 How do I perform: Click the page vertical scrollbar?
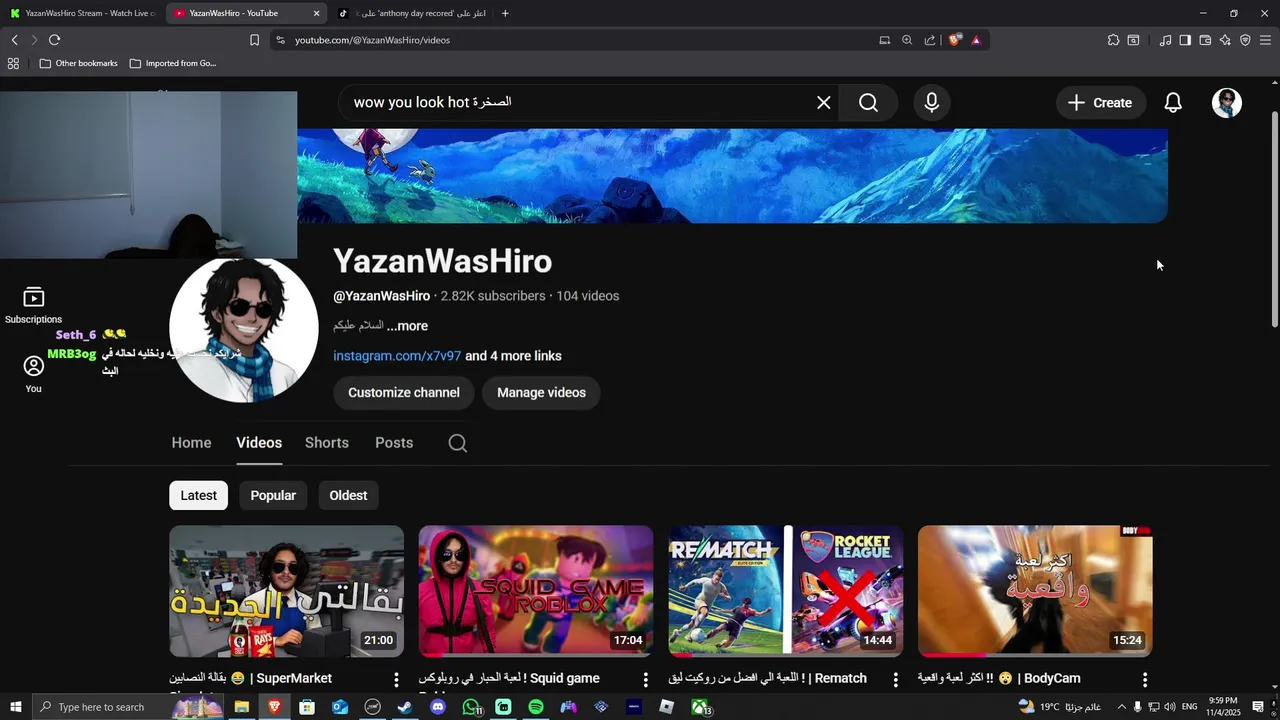(1274, 218)
